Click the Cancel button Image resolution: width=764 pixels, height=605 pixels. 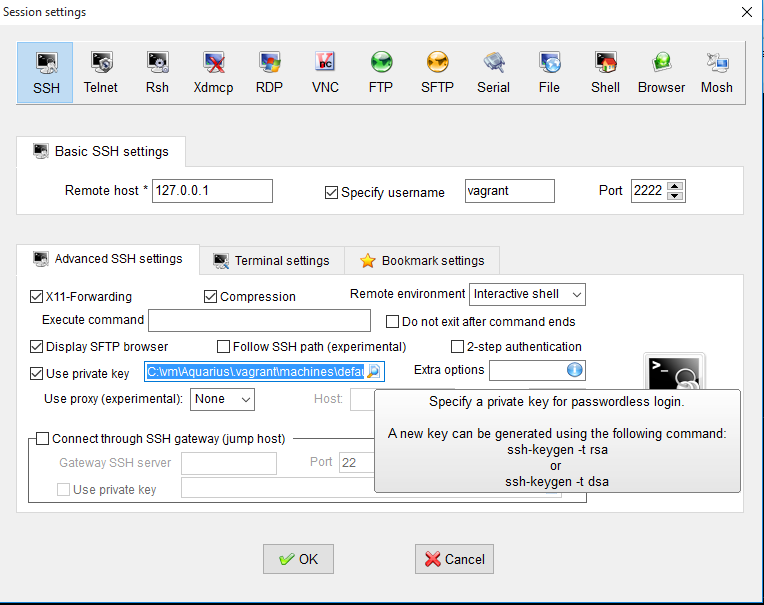(x=454, y=559)
